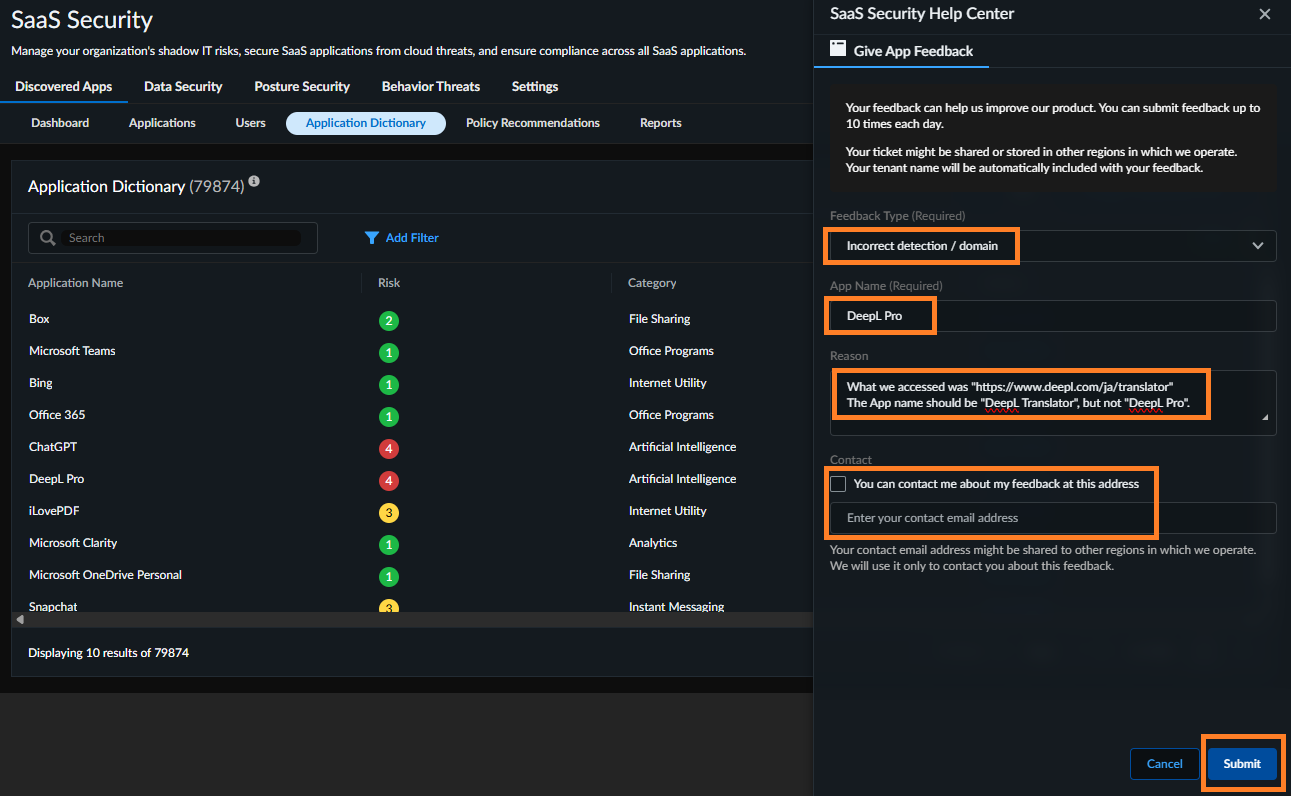
Task: Click the Risk column header
Action: coord(389,283)
